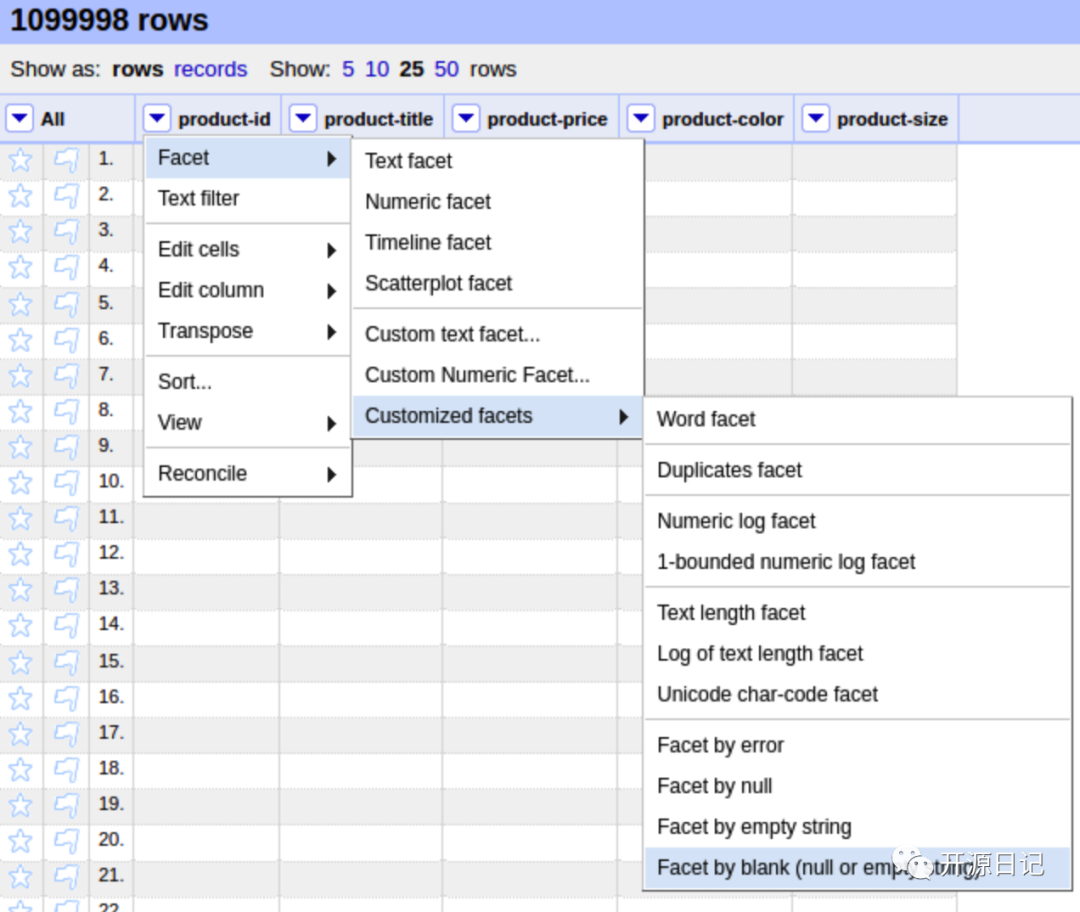This screenshot has height=912, width=1080.
Task: Flag row 1
Action: point(66,160)
